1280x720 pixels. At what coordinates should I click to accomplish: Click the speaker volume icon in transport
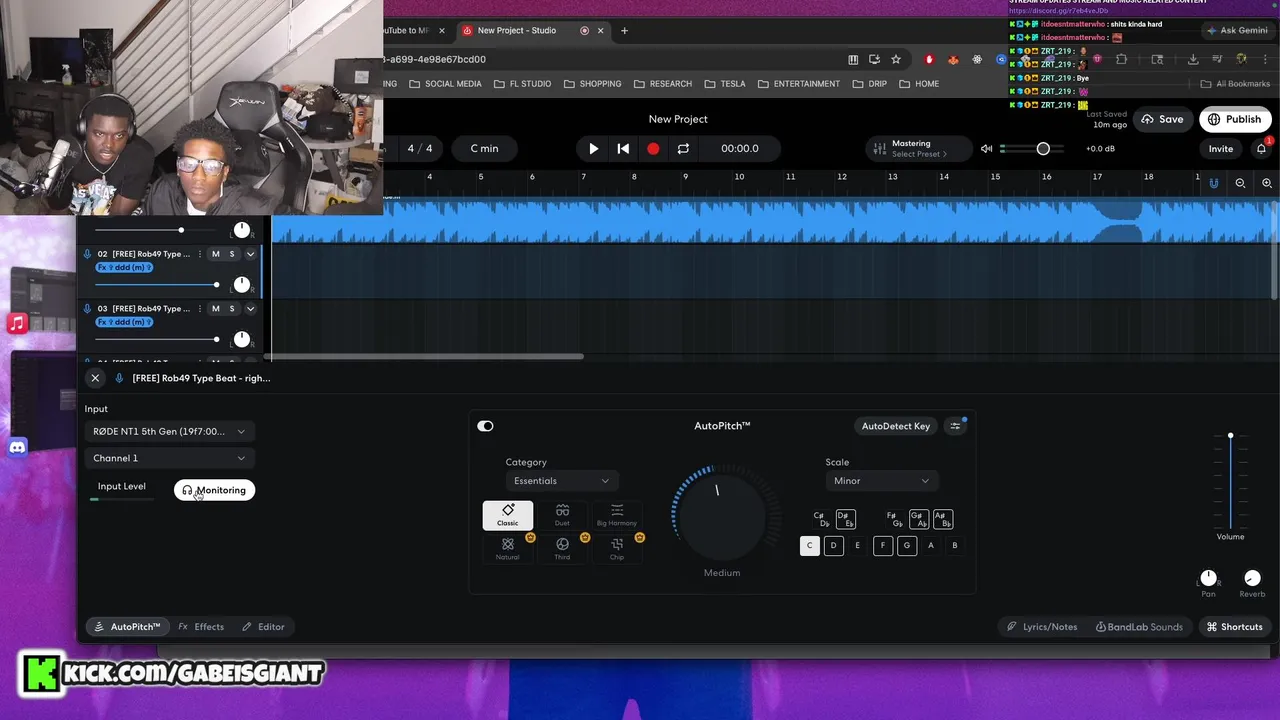986,148
